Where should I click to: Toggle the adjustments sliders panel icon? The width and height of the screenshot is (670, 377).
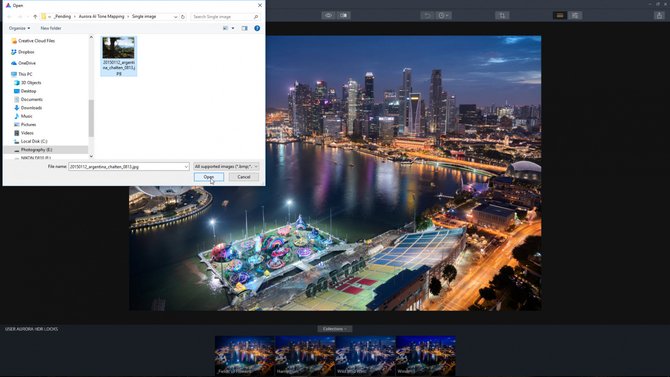(575, 15)
